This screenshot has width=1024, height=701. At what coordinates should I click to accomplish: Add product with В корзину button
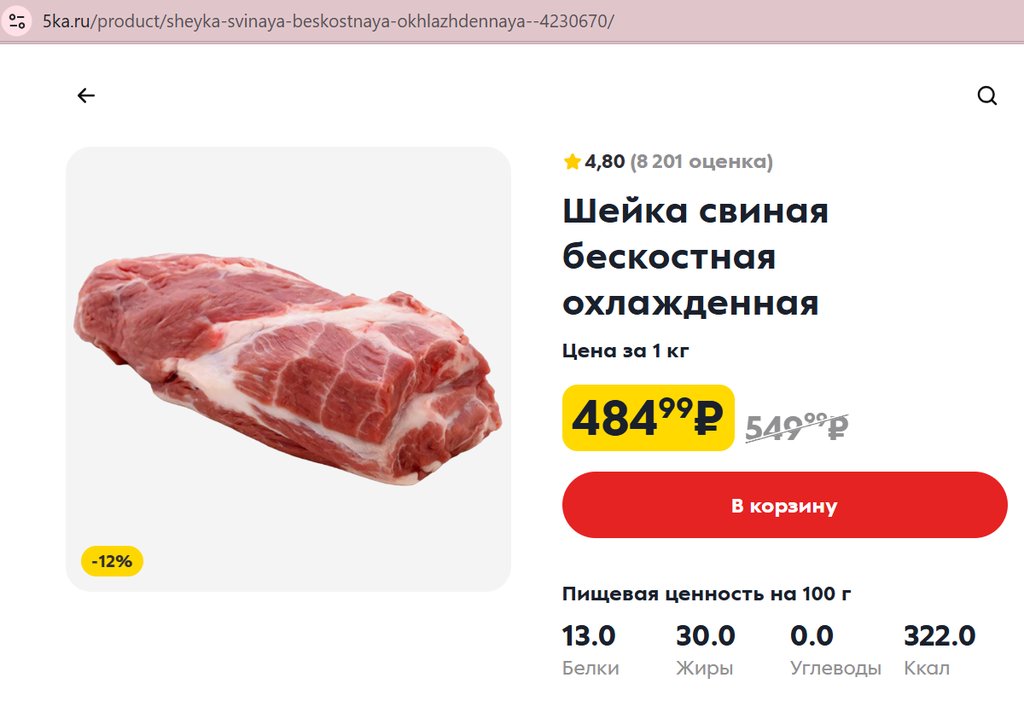[784, 505]
